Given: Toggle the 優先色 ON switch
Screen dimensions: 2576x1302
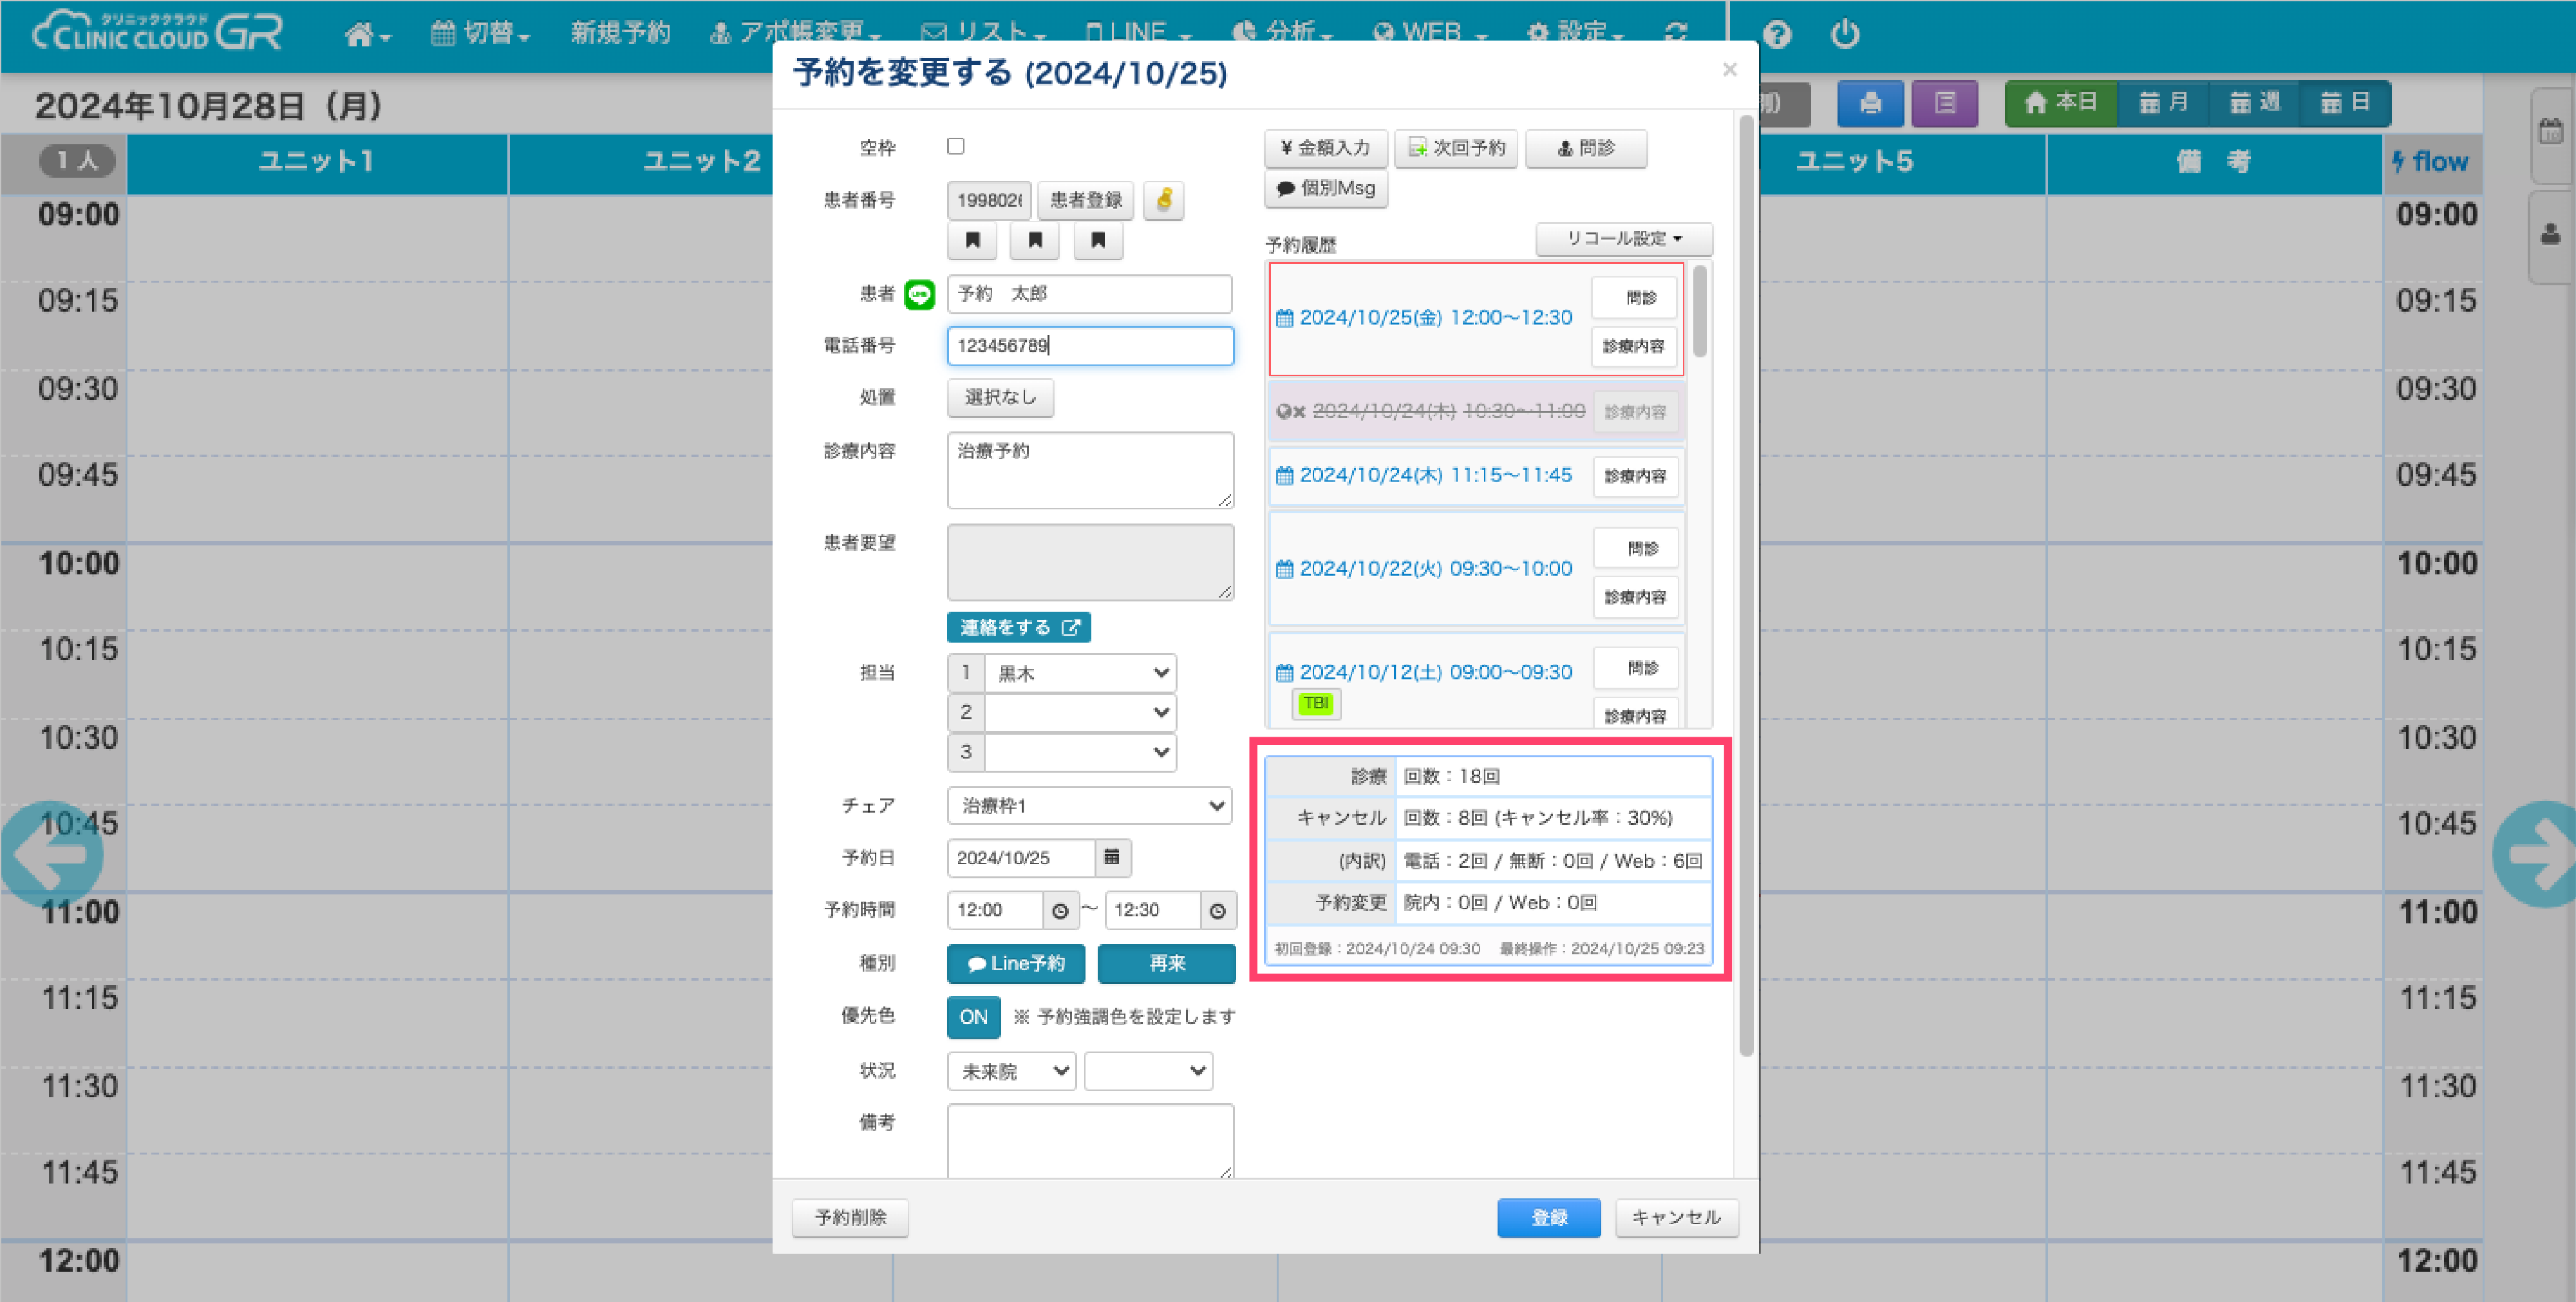Looking at the screenshot, I should click(x=973, y=1017).
